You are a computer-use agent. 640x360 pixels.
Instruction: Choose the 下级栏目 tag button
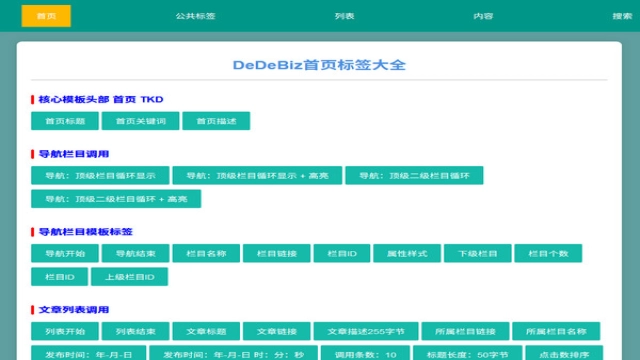pyautogui.click(x=478, y=253)
